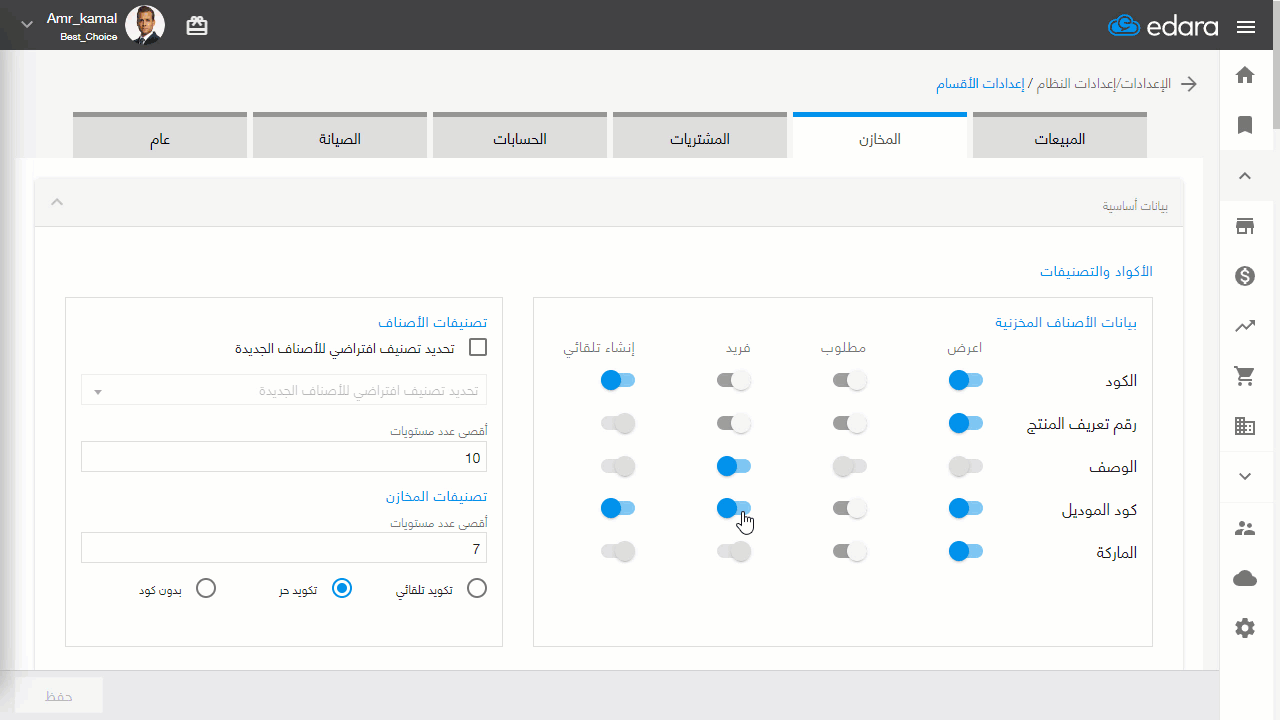Select the تكويد حر radio option
The width and height of the screenshot is (1280, 720).
pos(342,588)
